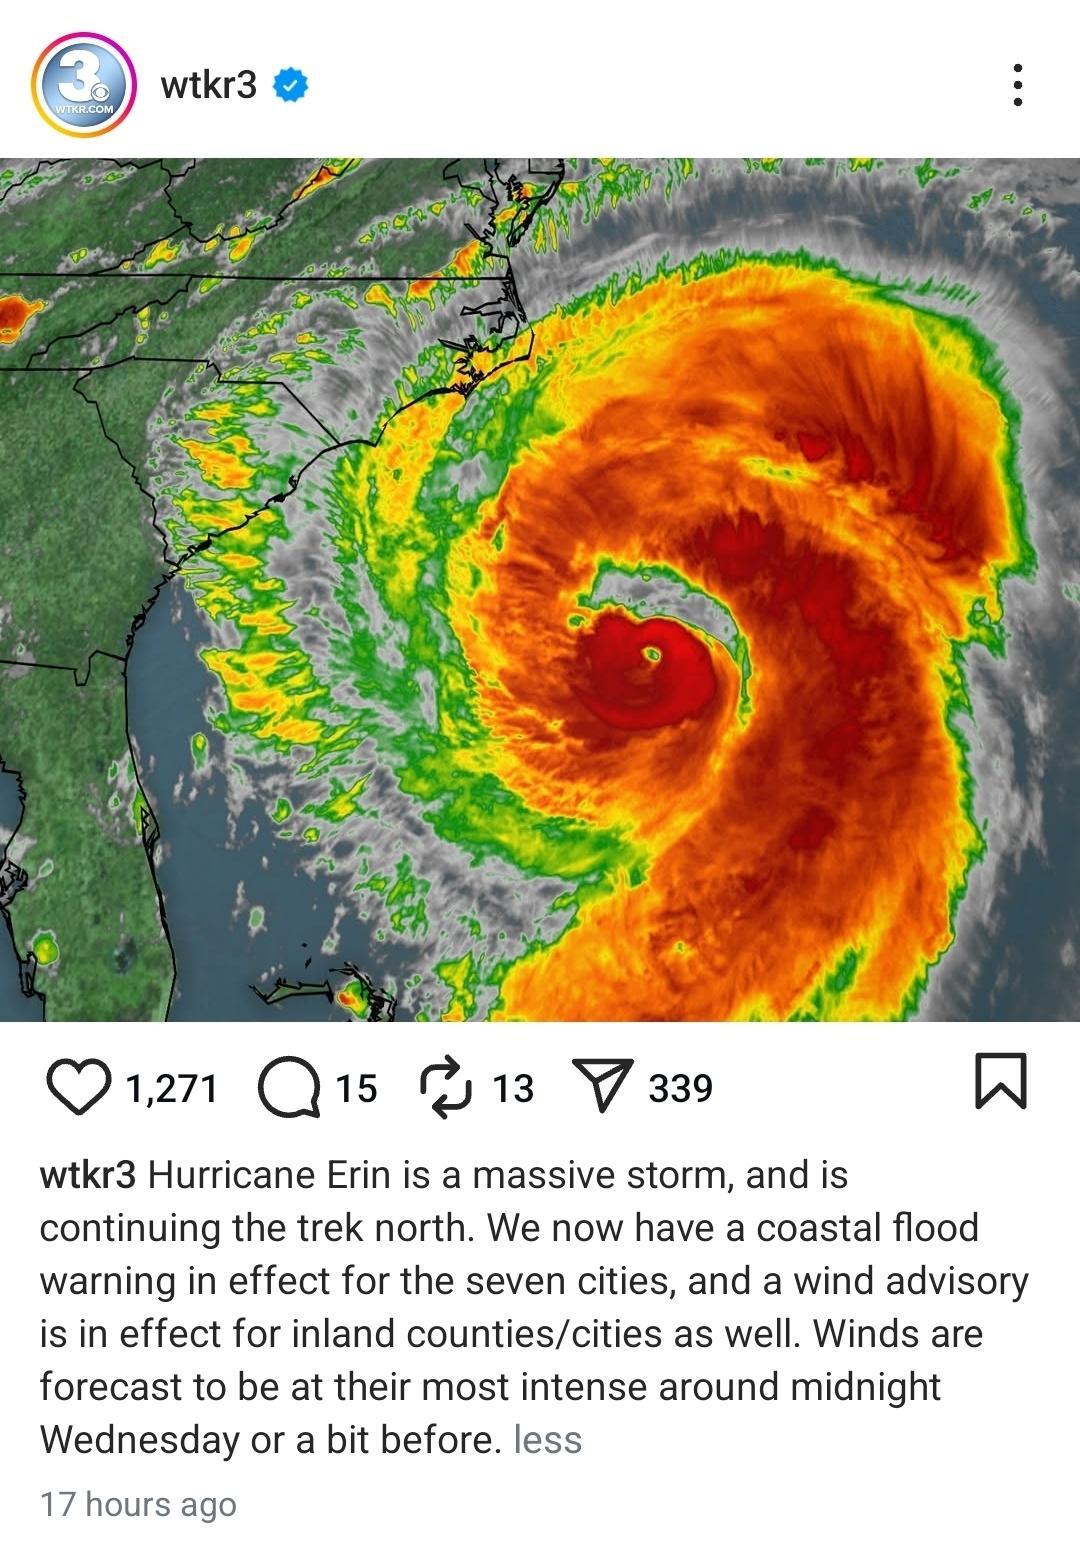The width and height of the screenshot is (1080, 1552).
Task: Tap the blue verified badge
Action: pos(290,86)
